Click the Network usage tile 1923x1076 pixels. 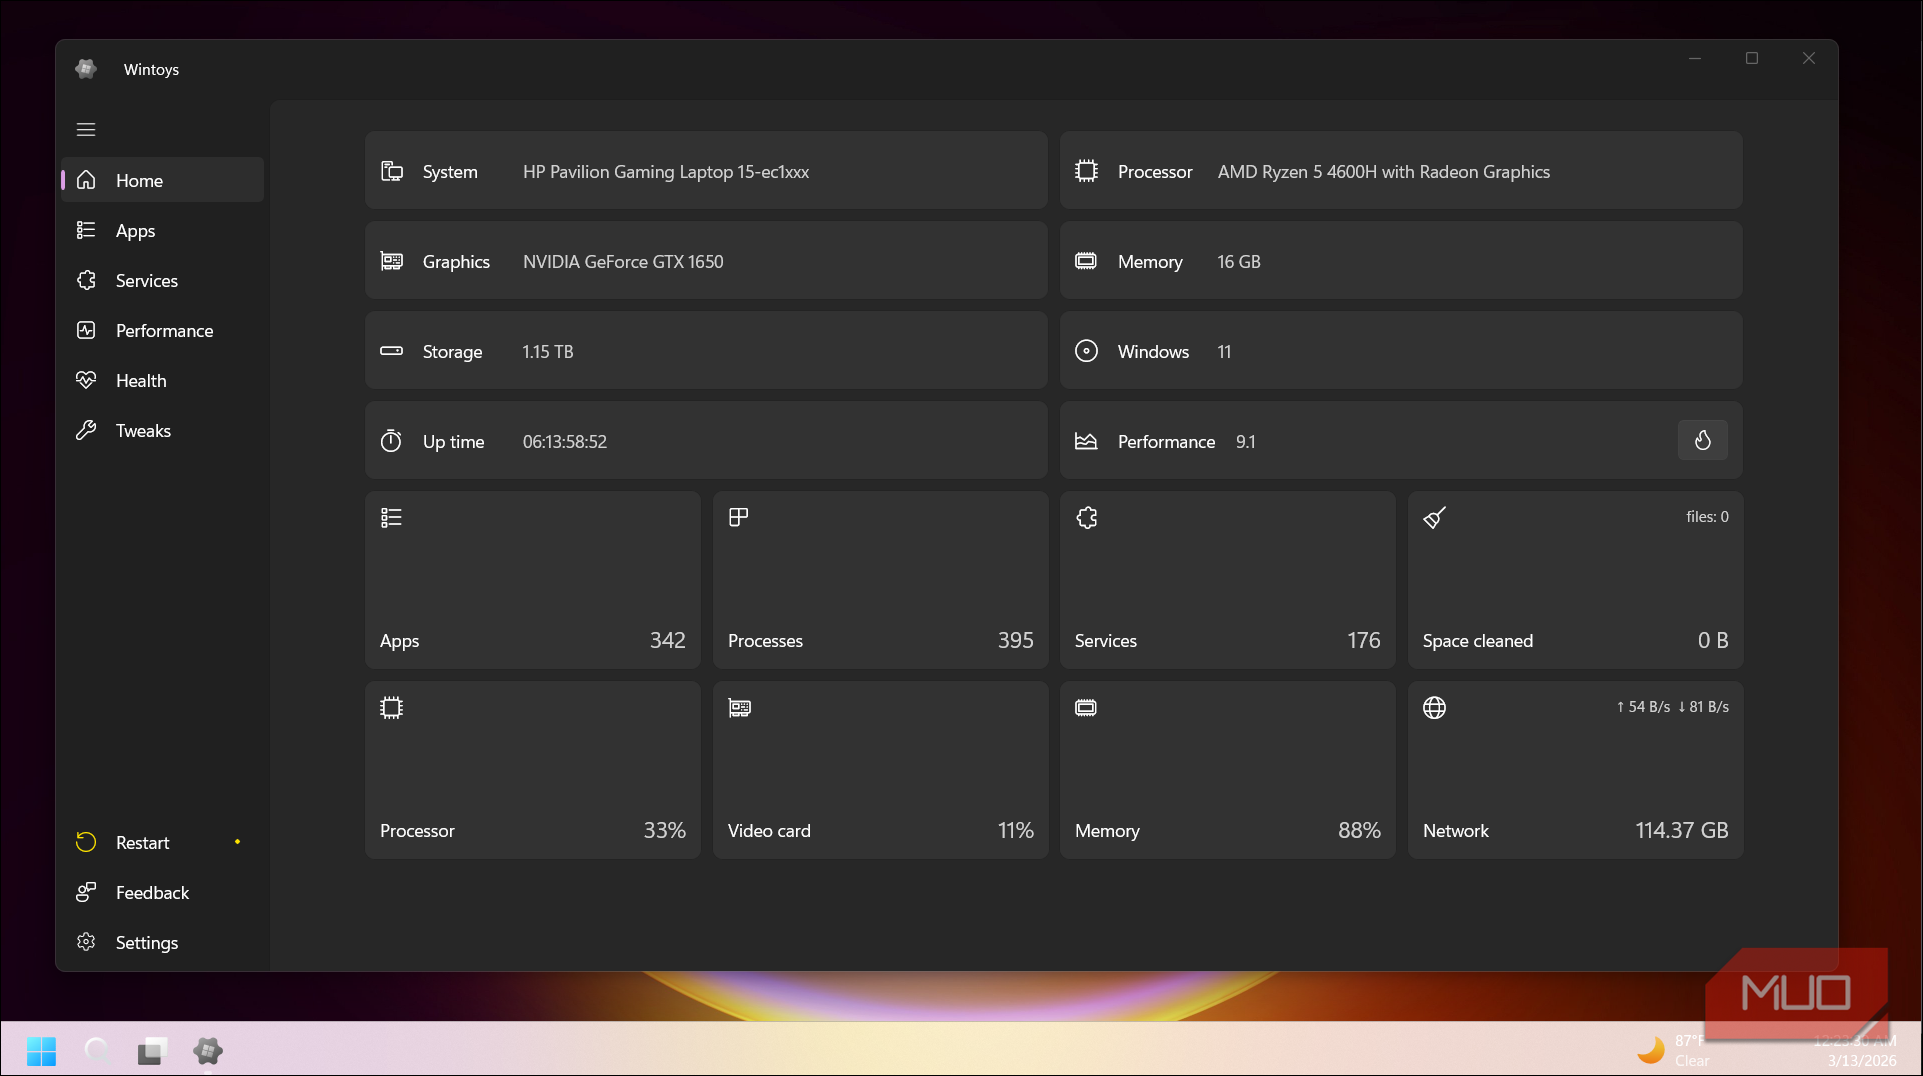click(x=1575, y=769)
